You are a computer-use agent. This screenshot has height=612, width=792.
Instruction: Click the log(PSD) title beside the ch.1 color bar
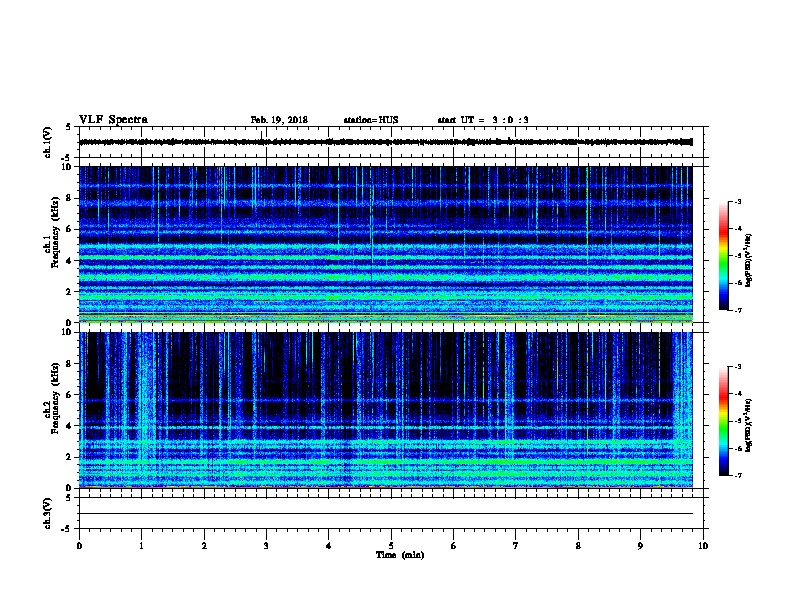pyautogui.click(x=749, y=260)
